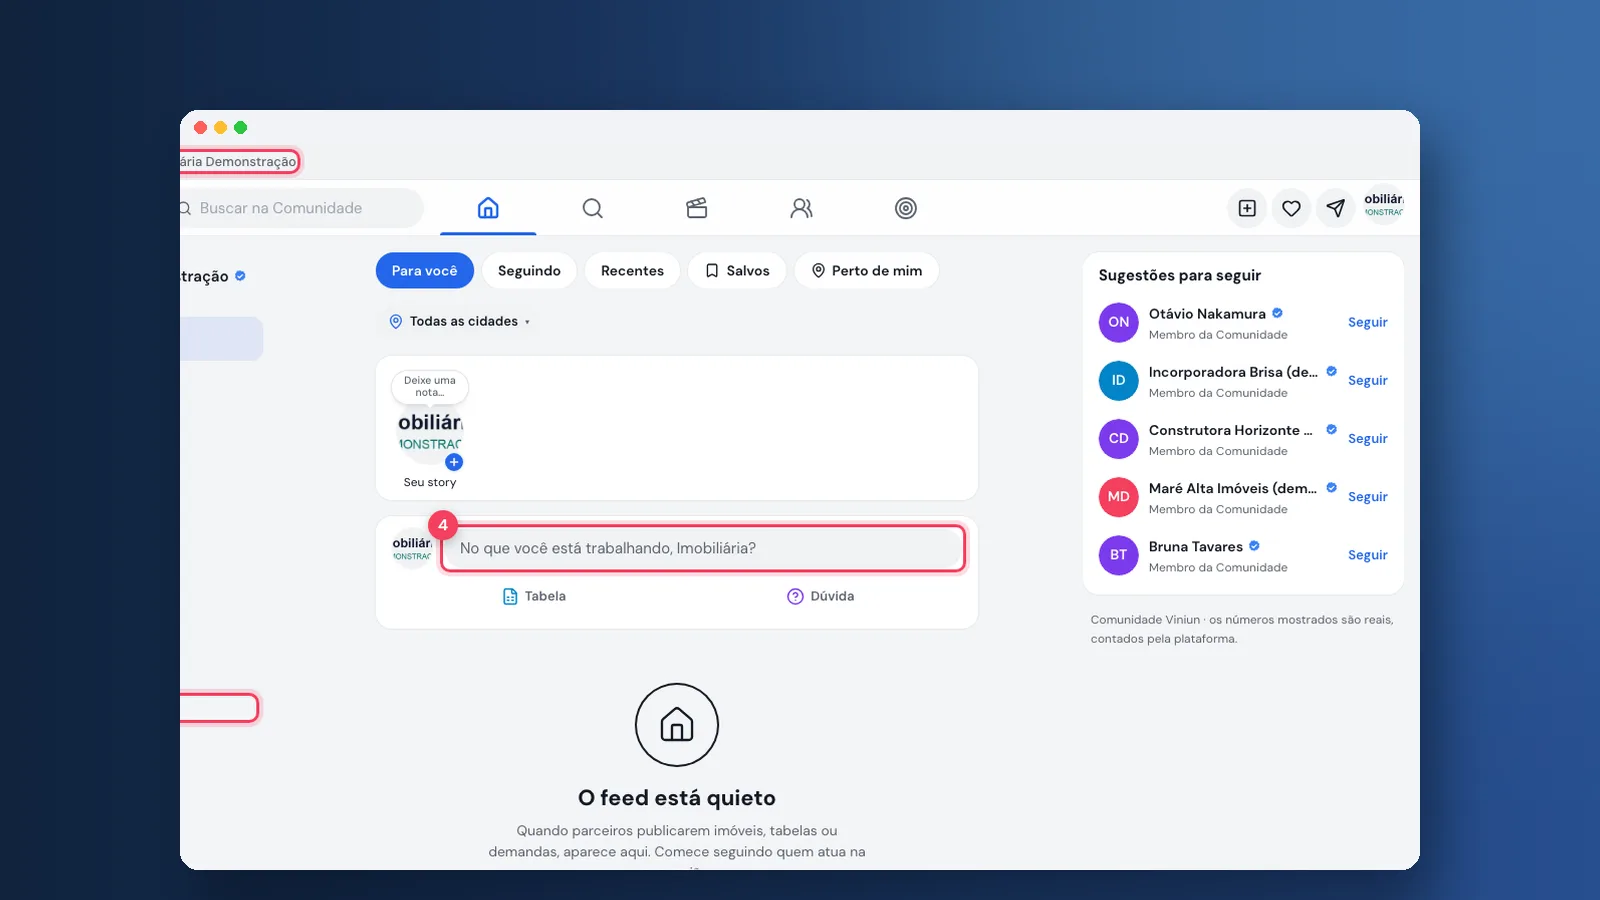Open the Salvos tab

click(x=737, y=271)
